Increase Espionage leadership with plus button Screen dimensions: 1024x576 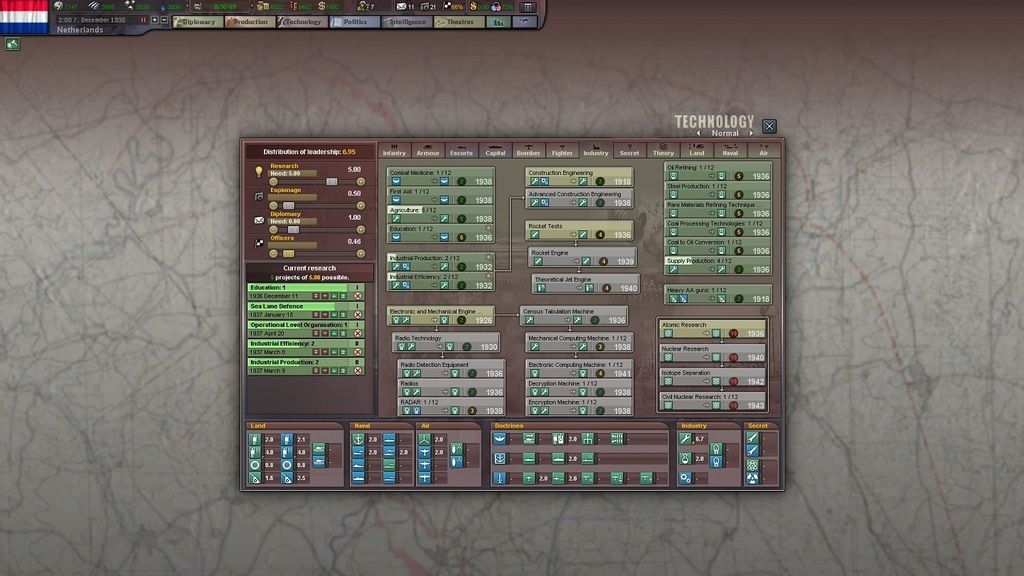point(360,206)
